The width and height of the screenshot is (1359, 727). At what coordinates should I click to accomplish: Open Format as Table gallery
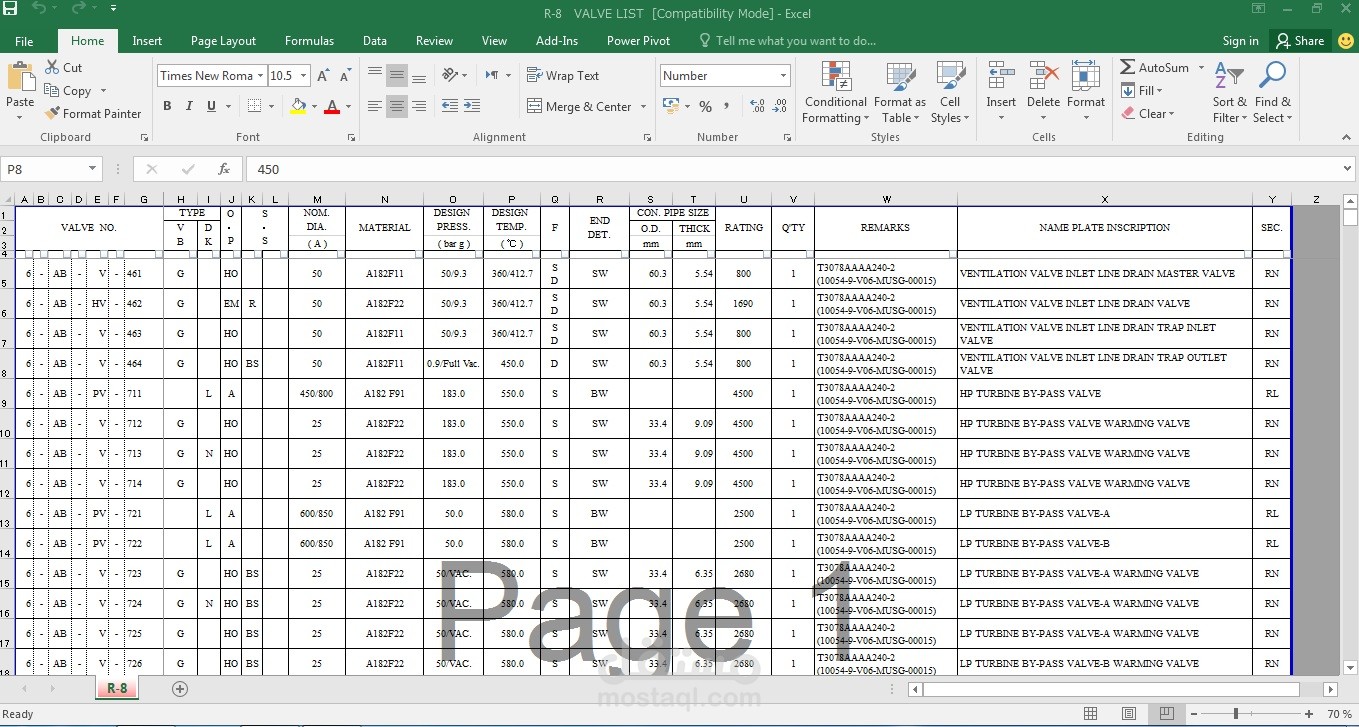pos(899,92)
